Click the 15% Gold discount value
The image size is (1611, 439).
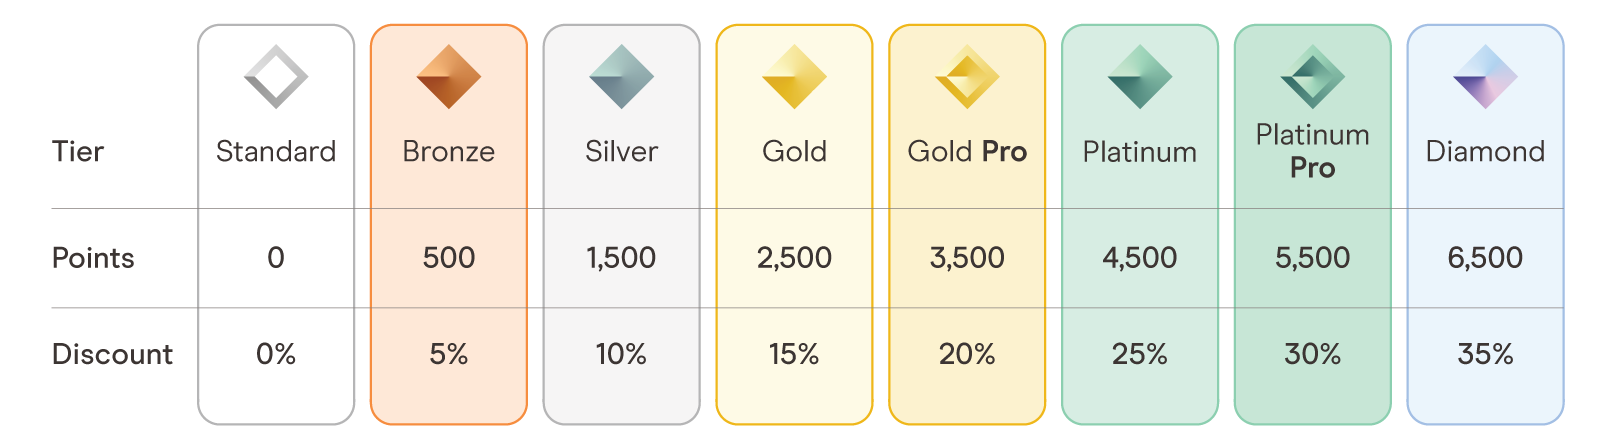[794, 354]
